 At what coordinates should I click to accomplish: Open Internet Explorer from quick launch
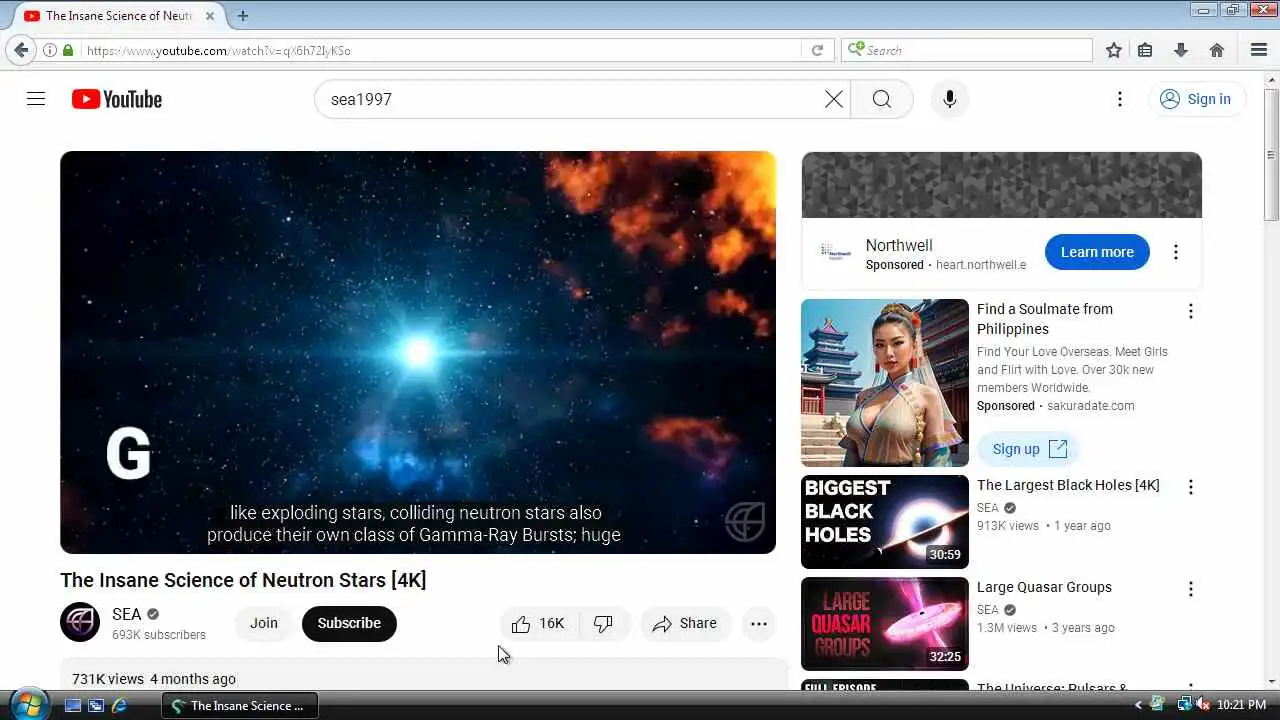tap(119, 705)
